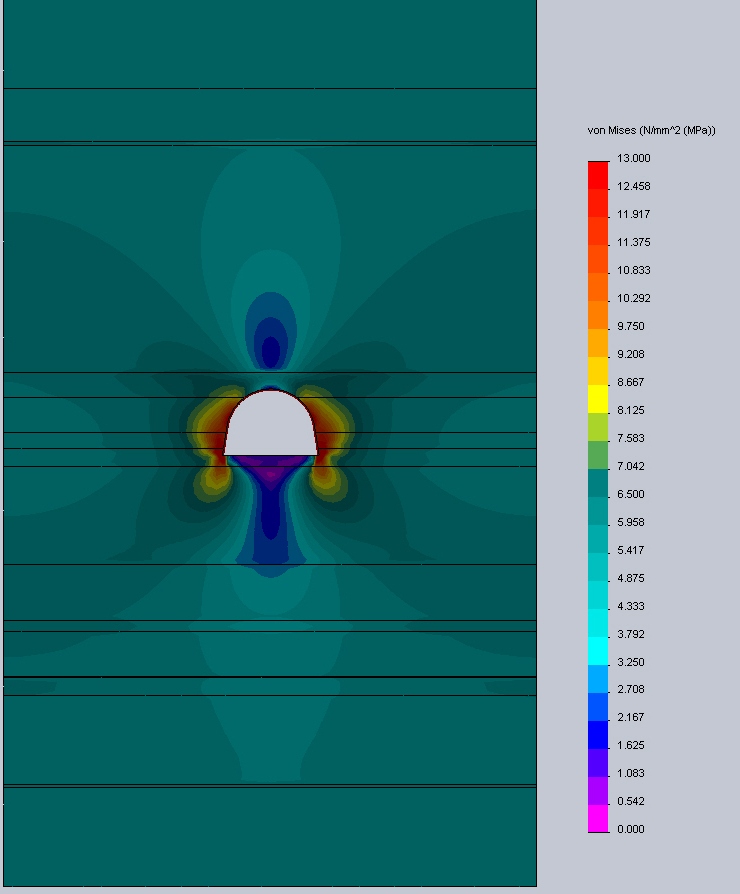
Task: Select the 10.833 legend value
Action: (x=633, y=270)
